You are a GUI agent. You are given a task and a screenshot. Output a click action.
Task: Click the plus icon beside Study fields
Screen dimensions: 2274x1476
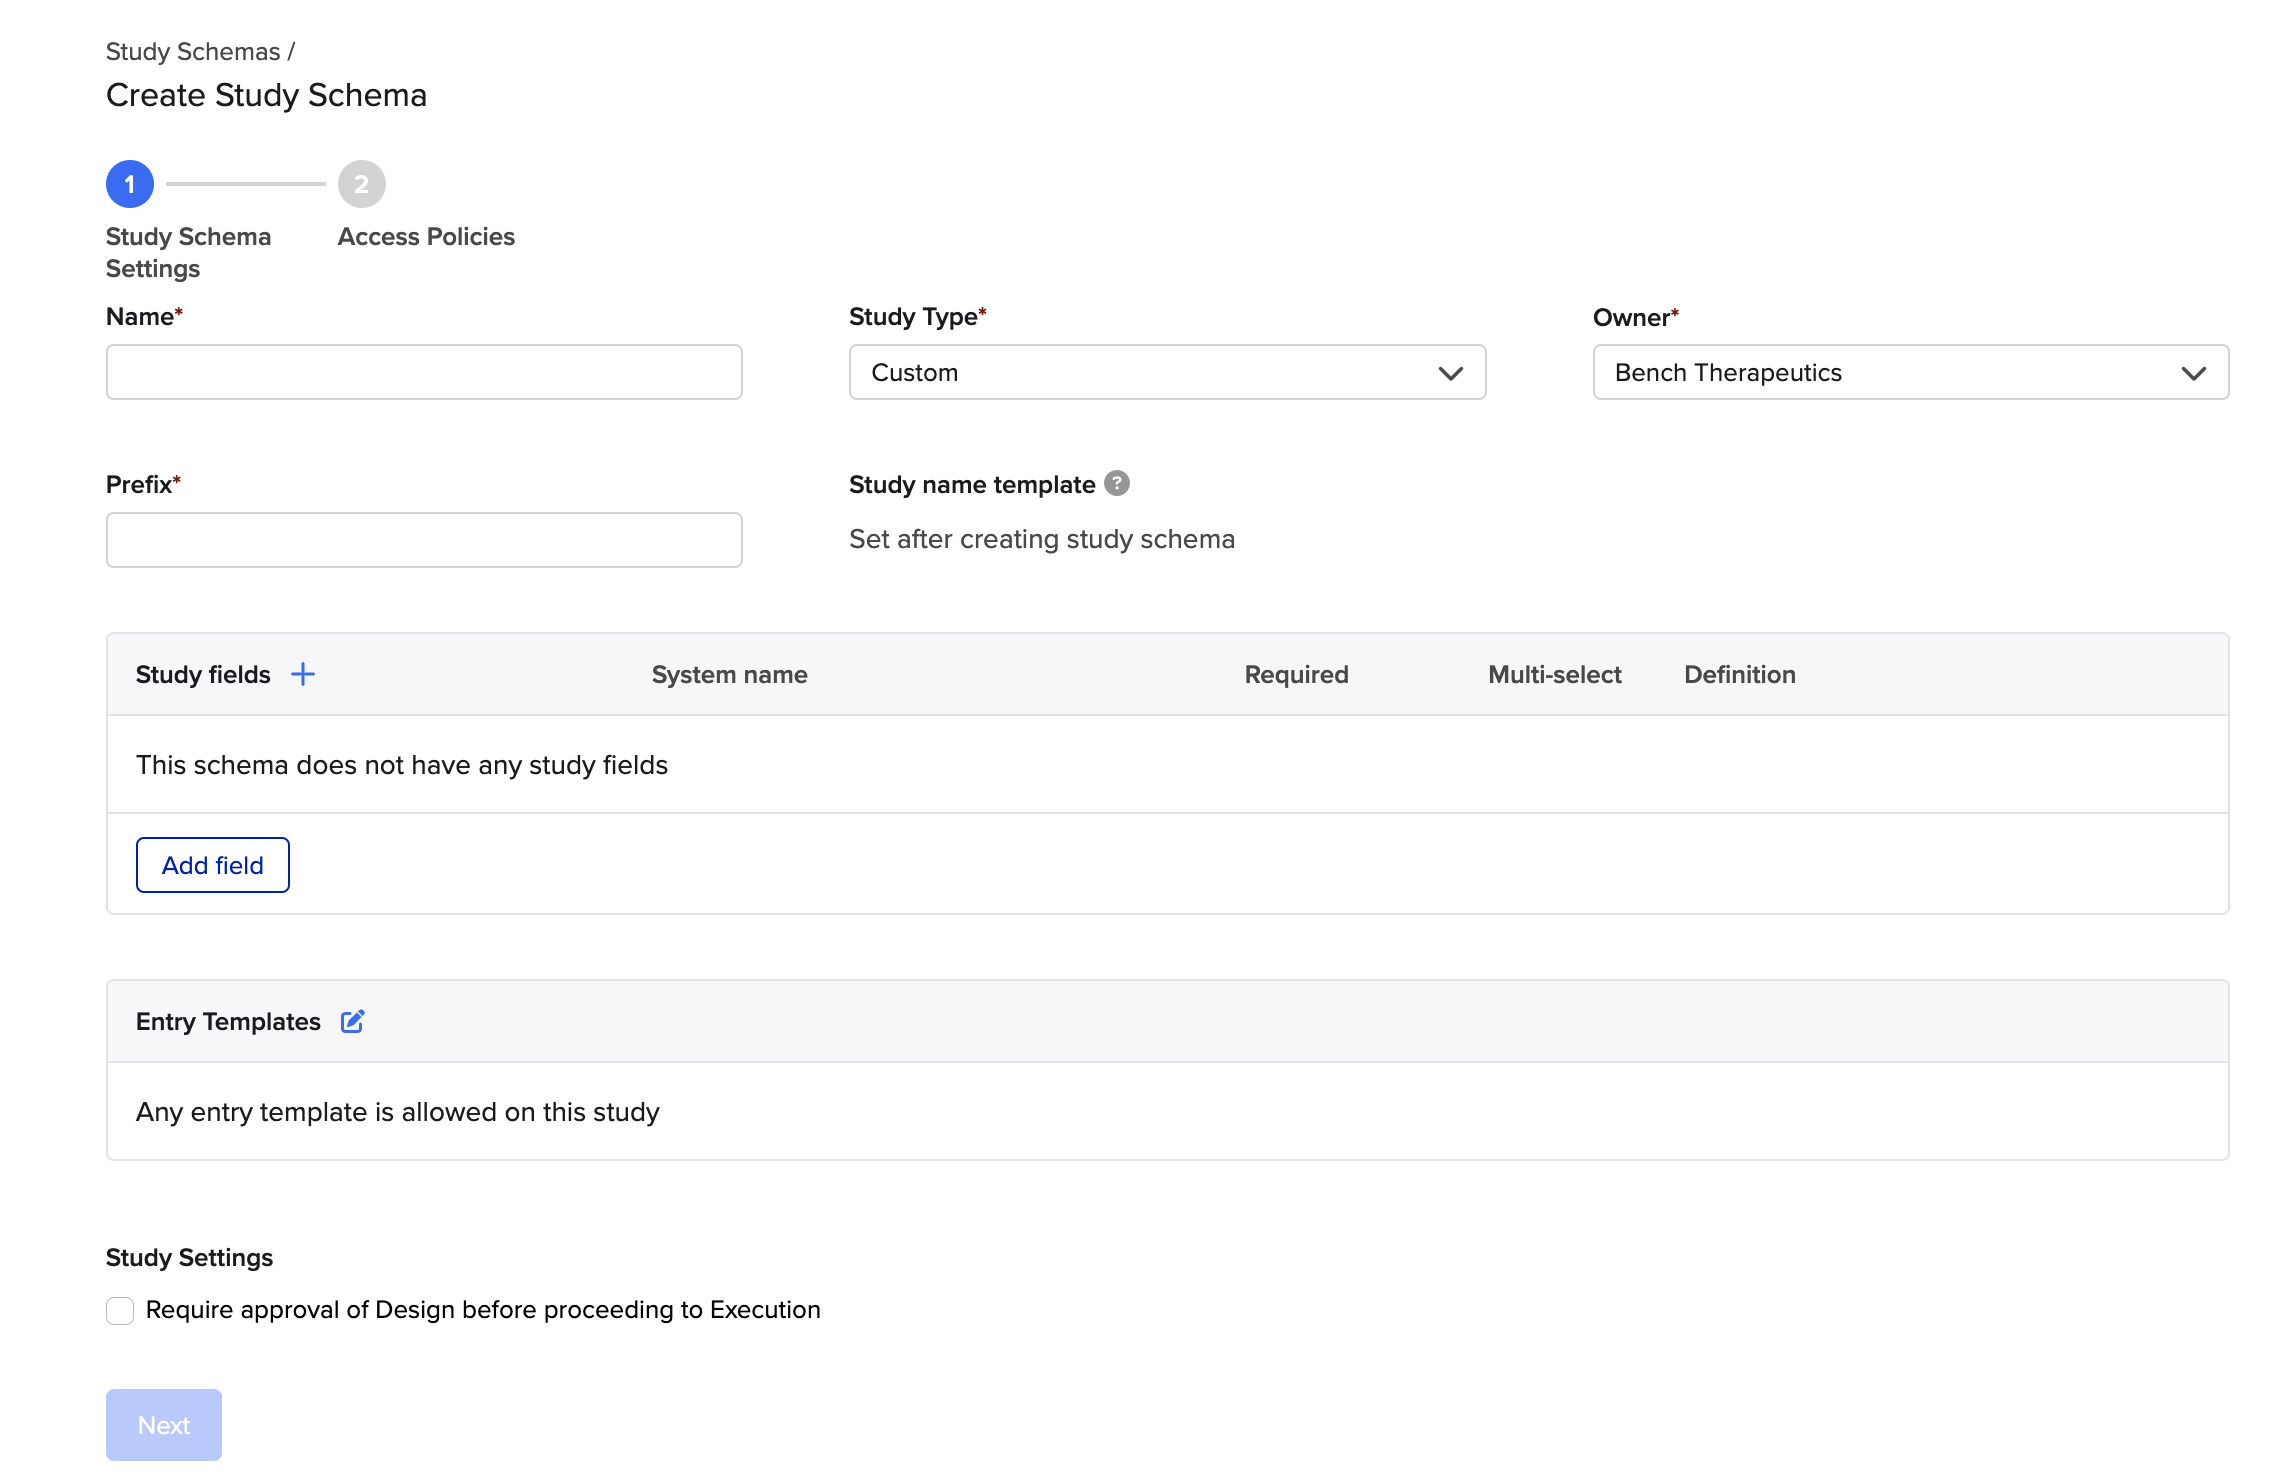tap(303, 674)
